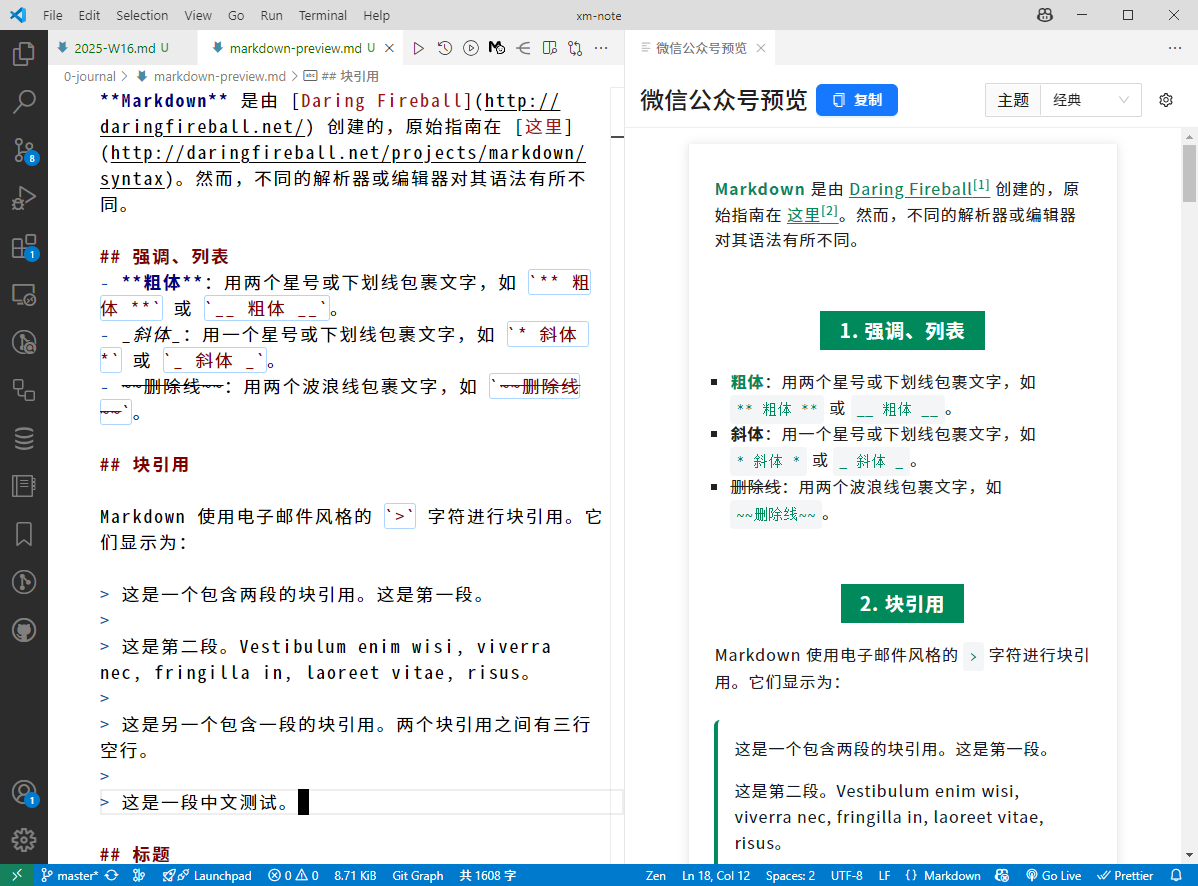The image size is (1198, 886).
Task: Open the WeChat preview settings gear
Action: (1166, 100)
